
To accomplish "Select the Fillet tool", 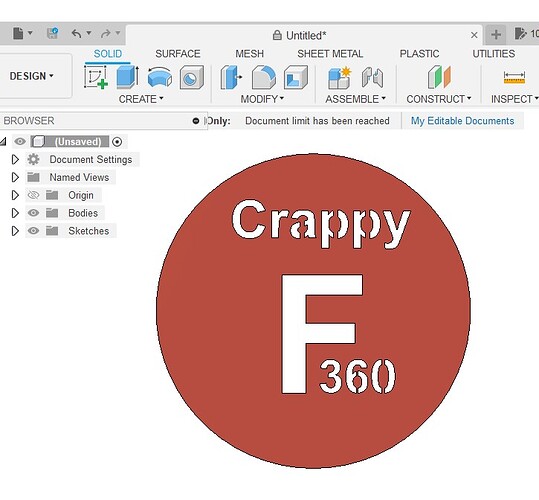I will click(264, 77).
